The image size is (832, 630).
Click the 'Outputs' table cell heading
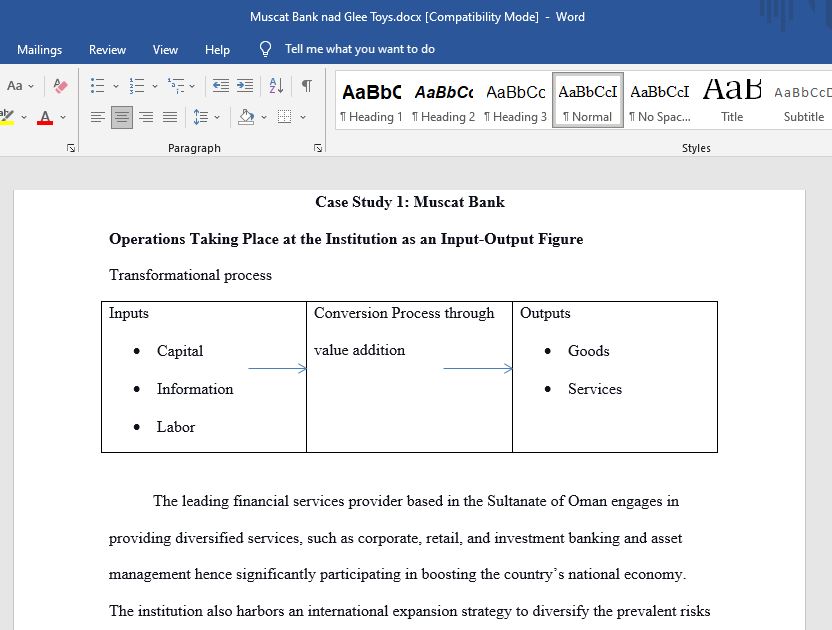click(545, 313)
